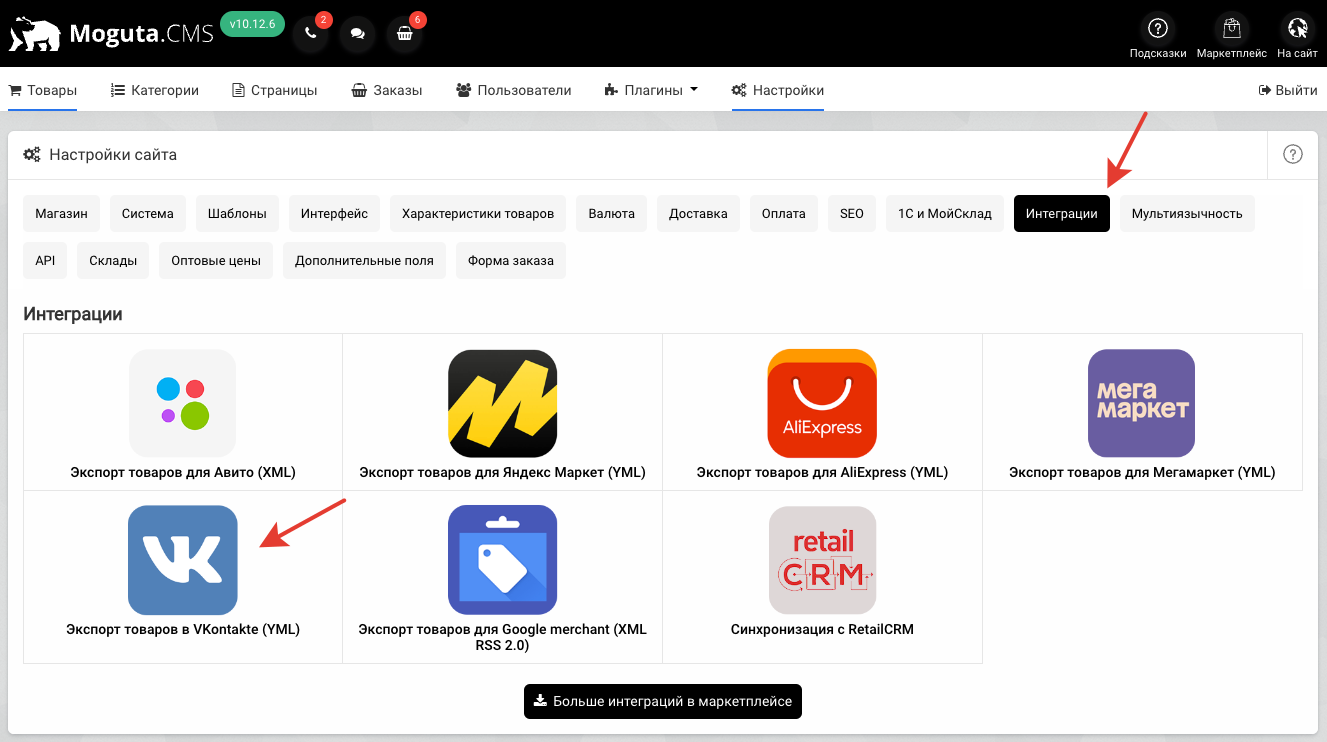This screenshot has width=1327, height=742.
Task: Click 'Экспорт товаров для AliExpress (YML)' text
Action: (x=822, y=472)
